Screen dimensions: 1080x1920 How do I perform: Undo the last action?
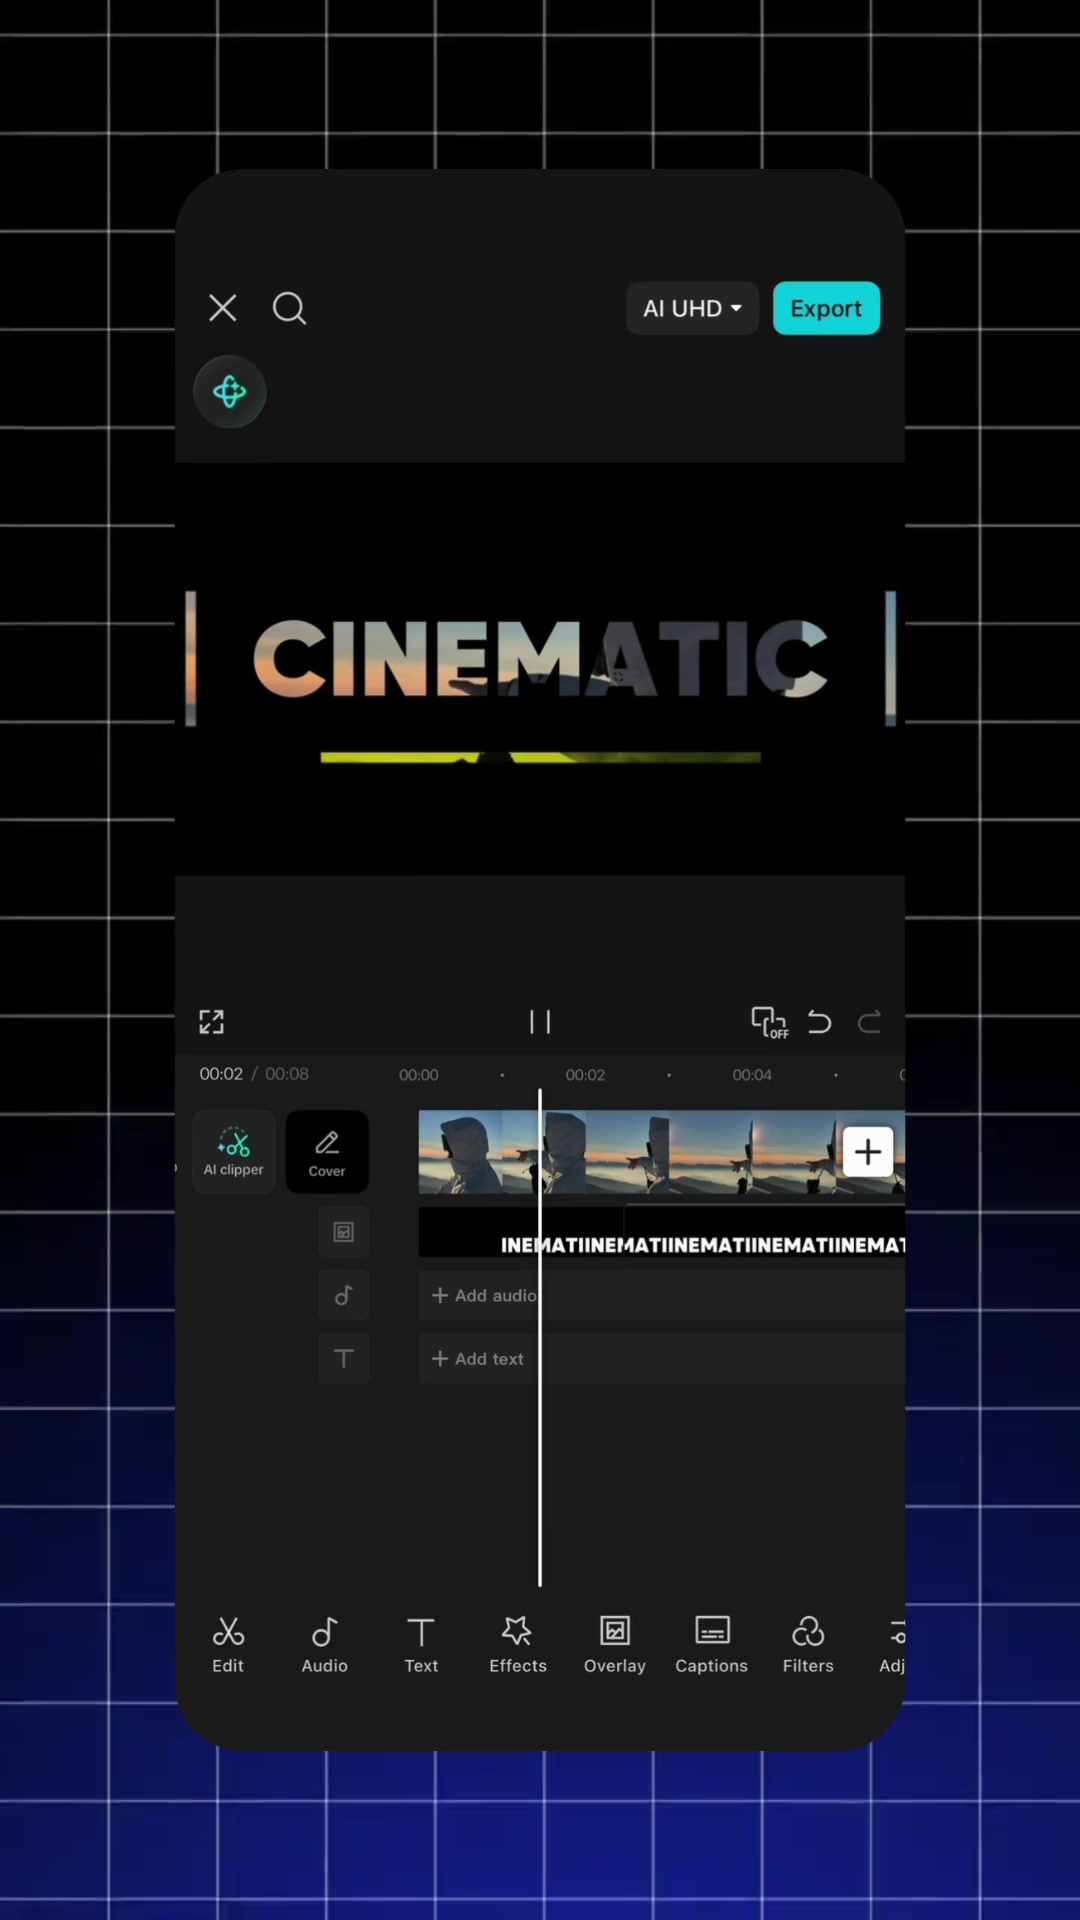click(x=820, y=1022)
